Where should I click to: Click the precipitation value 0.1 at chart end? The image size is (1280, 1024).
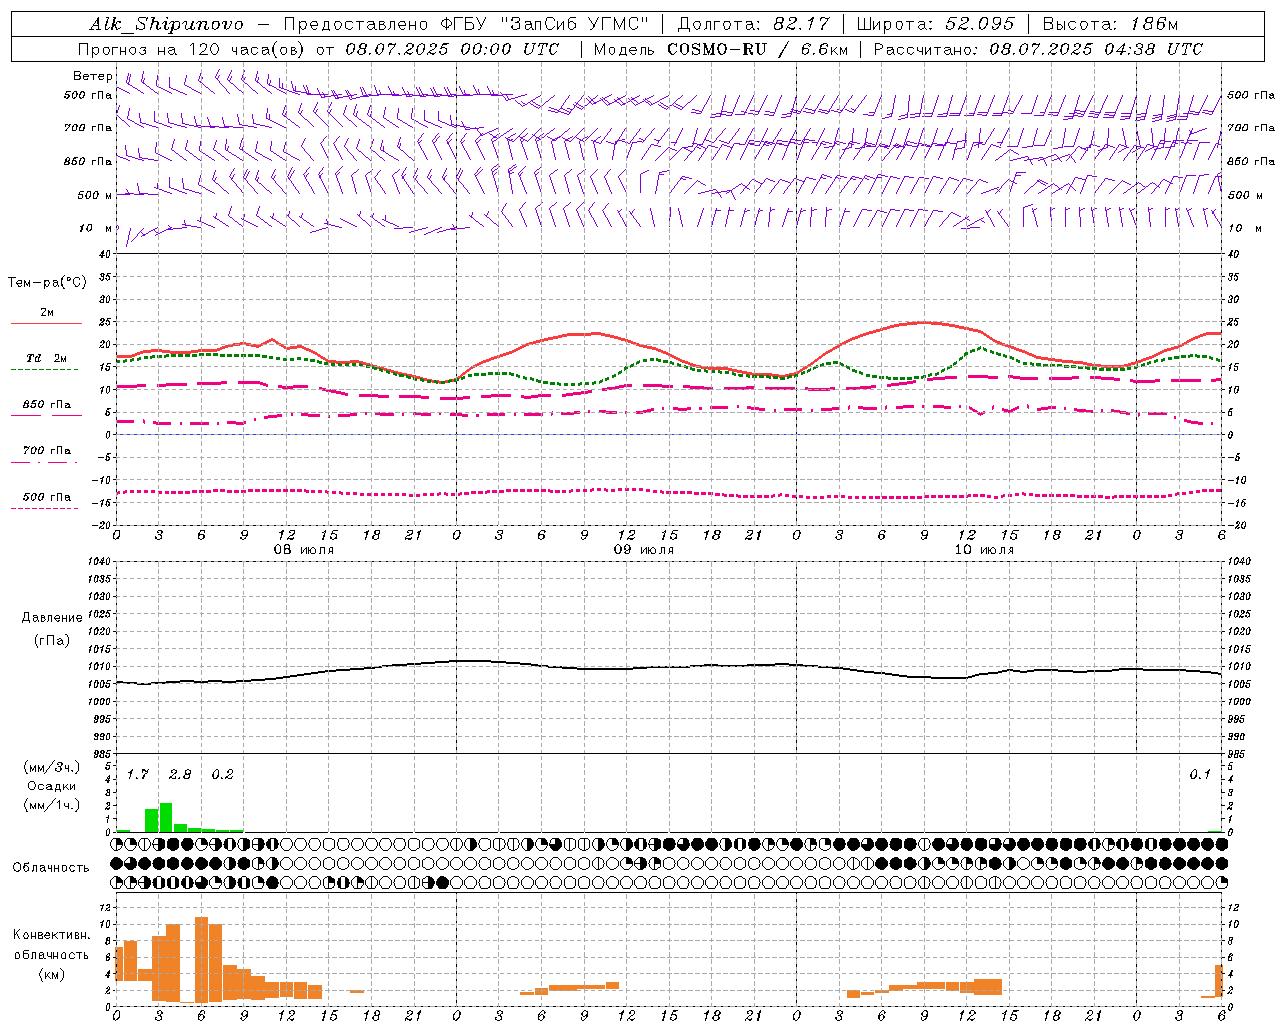[x=1200, y=774]
